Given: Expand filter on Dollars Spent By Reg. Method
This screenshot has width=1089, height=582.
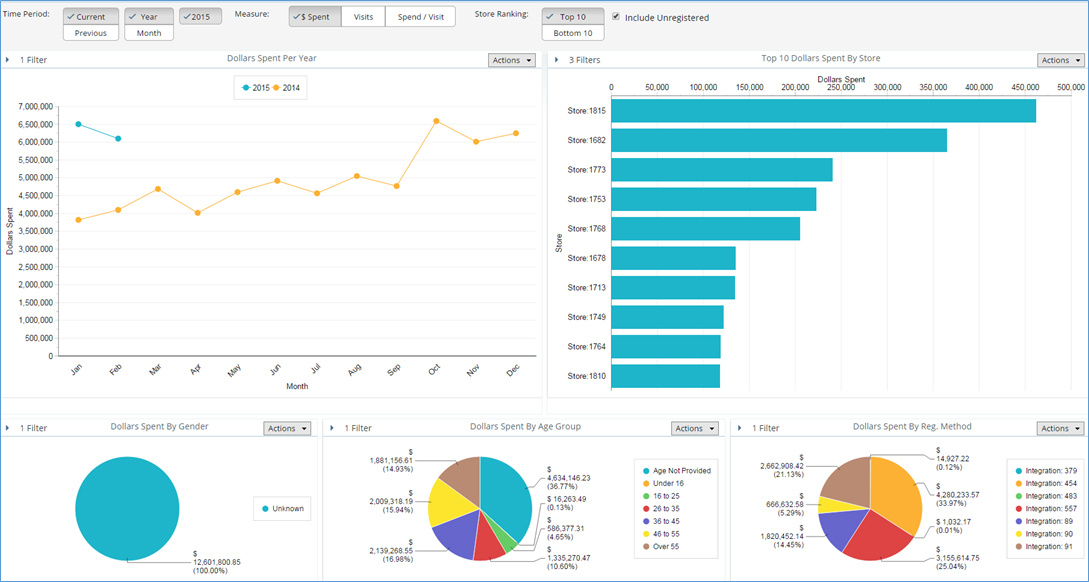Looking at the screenshot, I should click(740, 428).
